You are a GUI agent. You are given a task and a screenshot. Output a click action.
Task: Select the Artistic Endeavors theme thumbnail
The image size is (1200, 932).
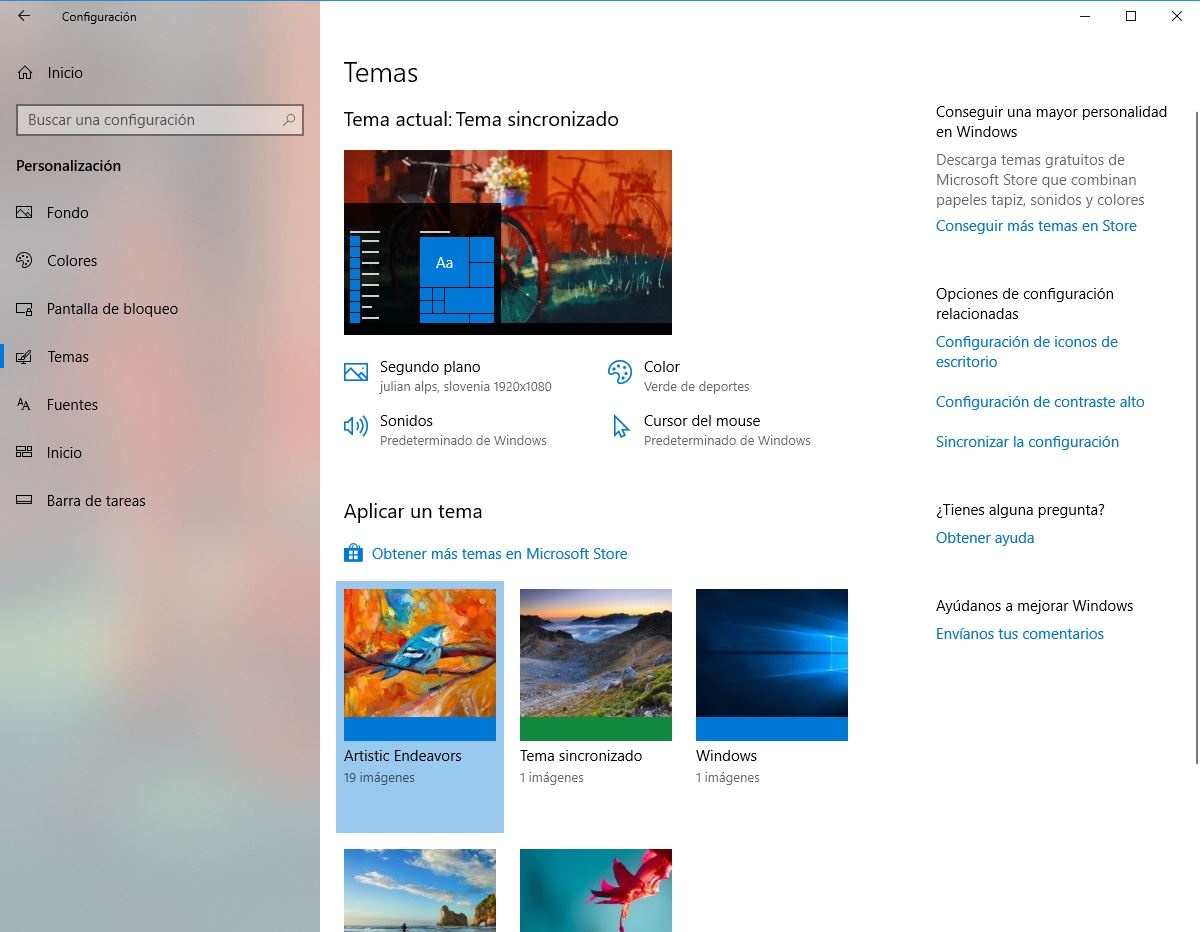click(420, 665)
